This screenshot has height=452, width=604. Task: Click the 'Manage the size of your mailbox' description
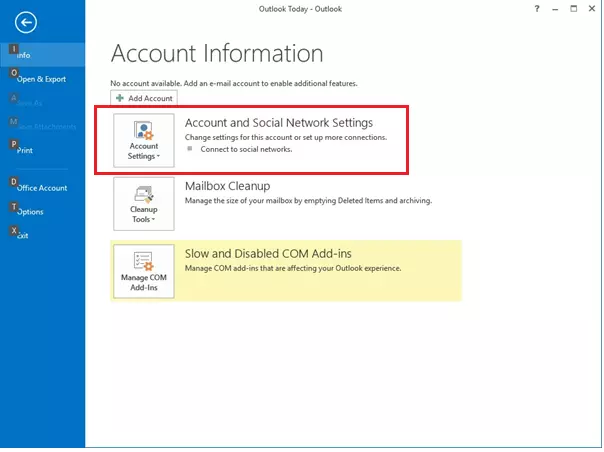click(308, 200)
